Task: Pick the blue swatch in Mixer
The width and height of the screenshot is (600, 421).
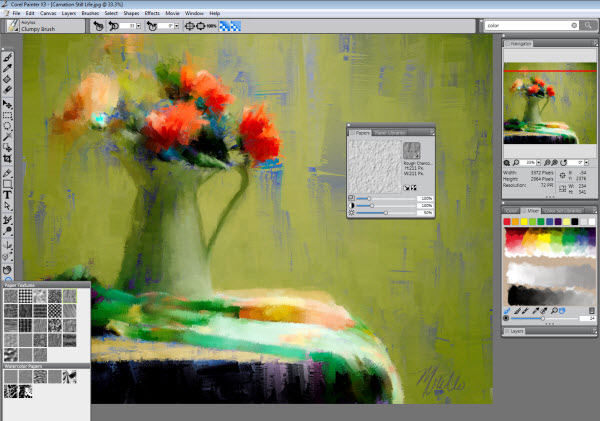Action: 549,222
